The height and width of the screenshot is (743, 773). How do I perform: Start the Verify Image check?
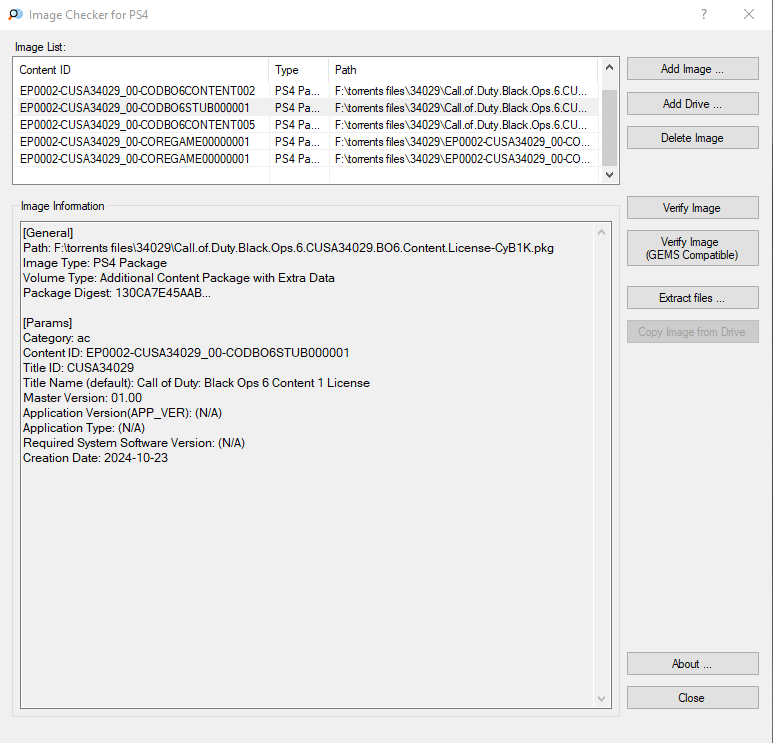click(692, 208)
